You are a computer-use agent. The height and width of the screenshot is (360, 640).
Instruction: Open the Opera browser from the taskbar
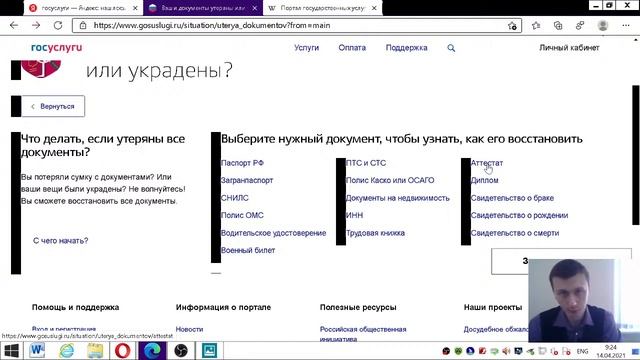click(122, 351)
